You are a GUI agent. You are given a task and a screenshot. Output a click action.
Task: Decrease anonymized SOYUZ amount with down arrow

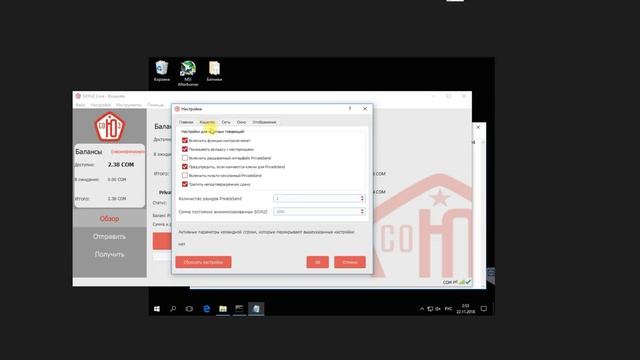(x=362, y=213)
